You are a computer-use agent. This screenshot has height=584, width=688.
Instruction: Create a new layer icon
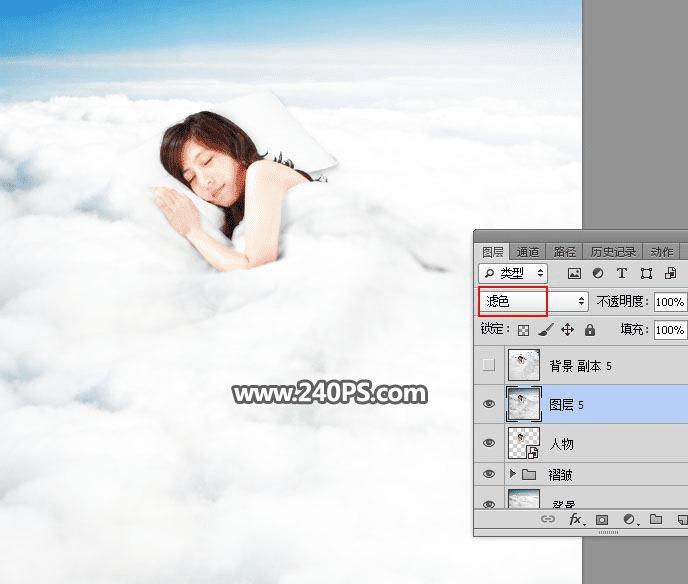click(x=682, y=520)
